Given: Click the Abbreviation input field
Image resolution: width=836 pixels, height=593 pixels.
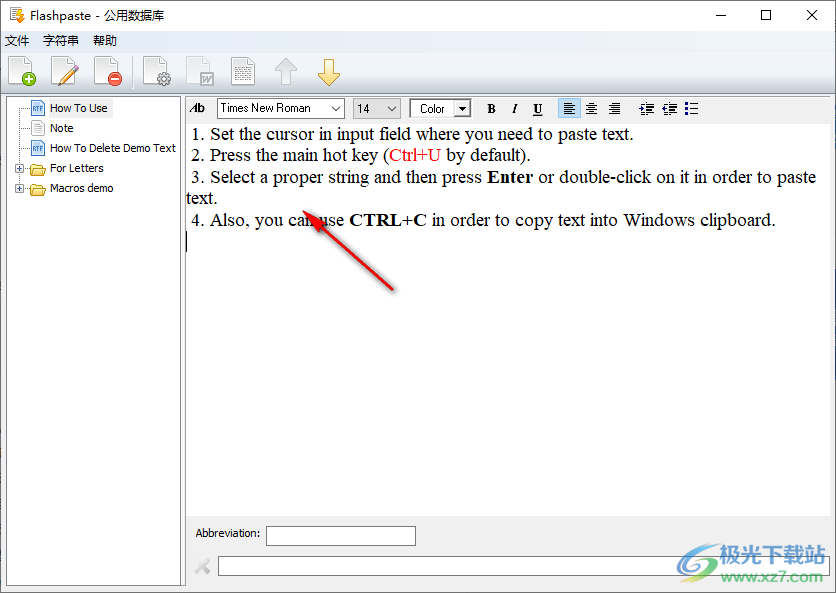Looking at the screenshot, I should click(341, 536).
